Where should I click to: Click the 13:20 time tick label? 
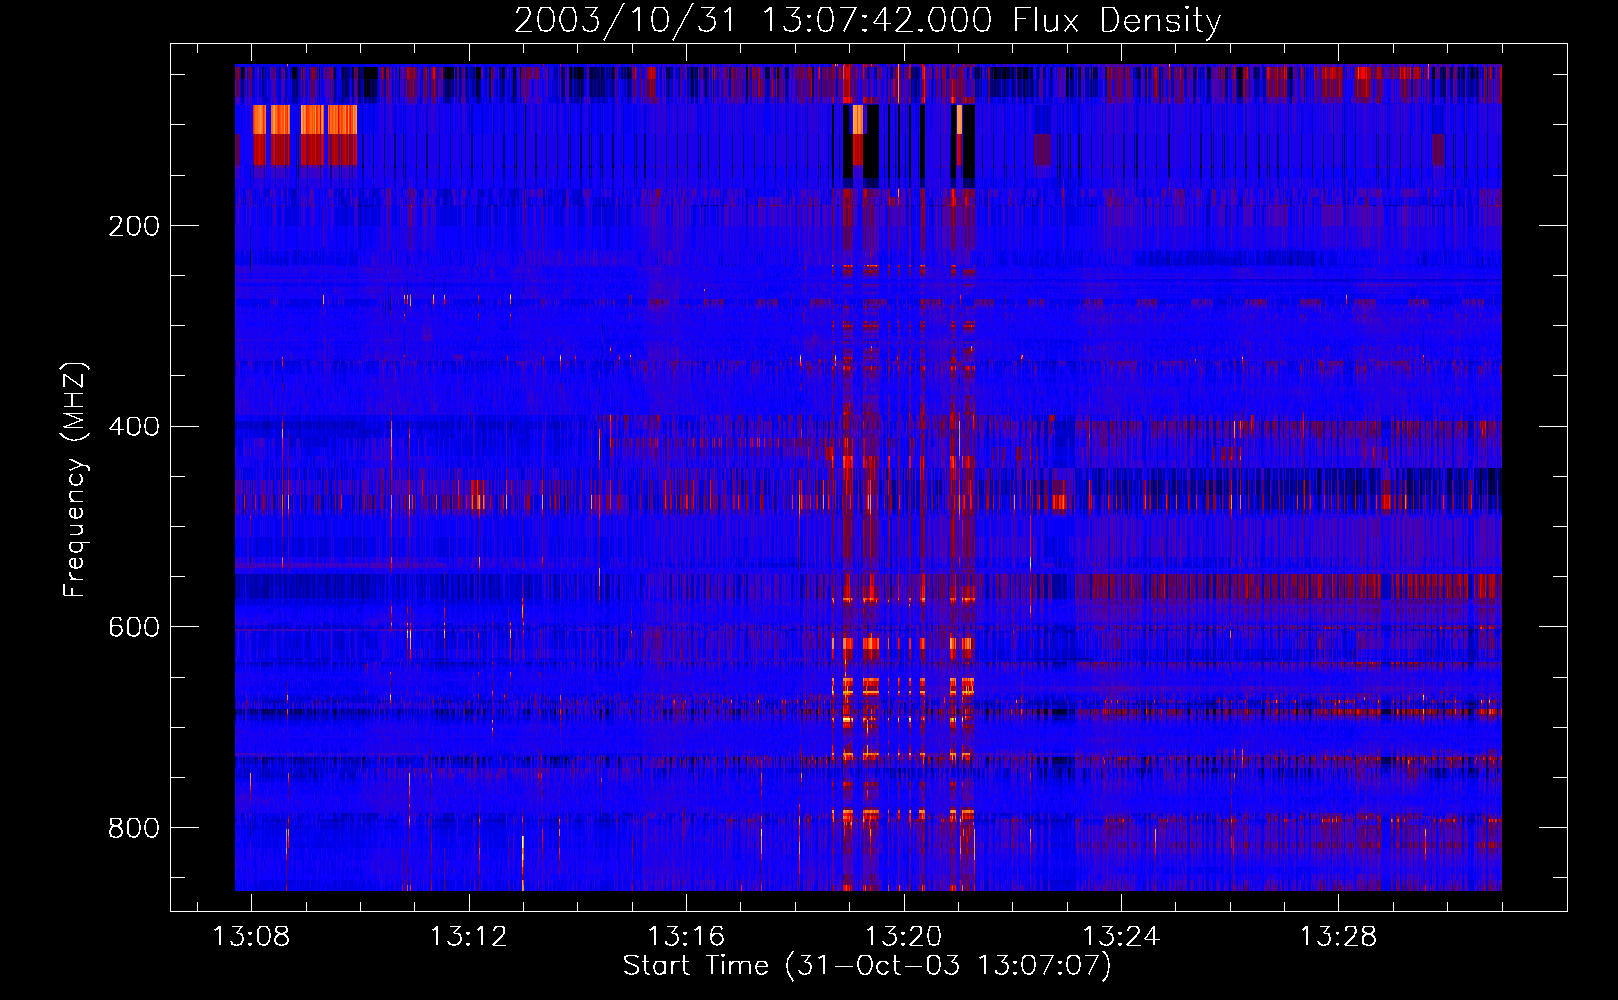click(x=903, y=936)
